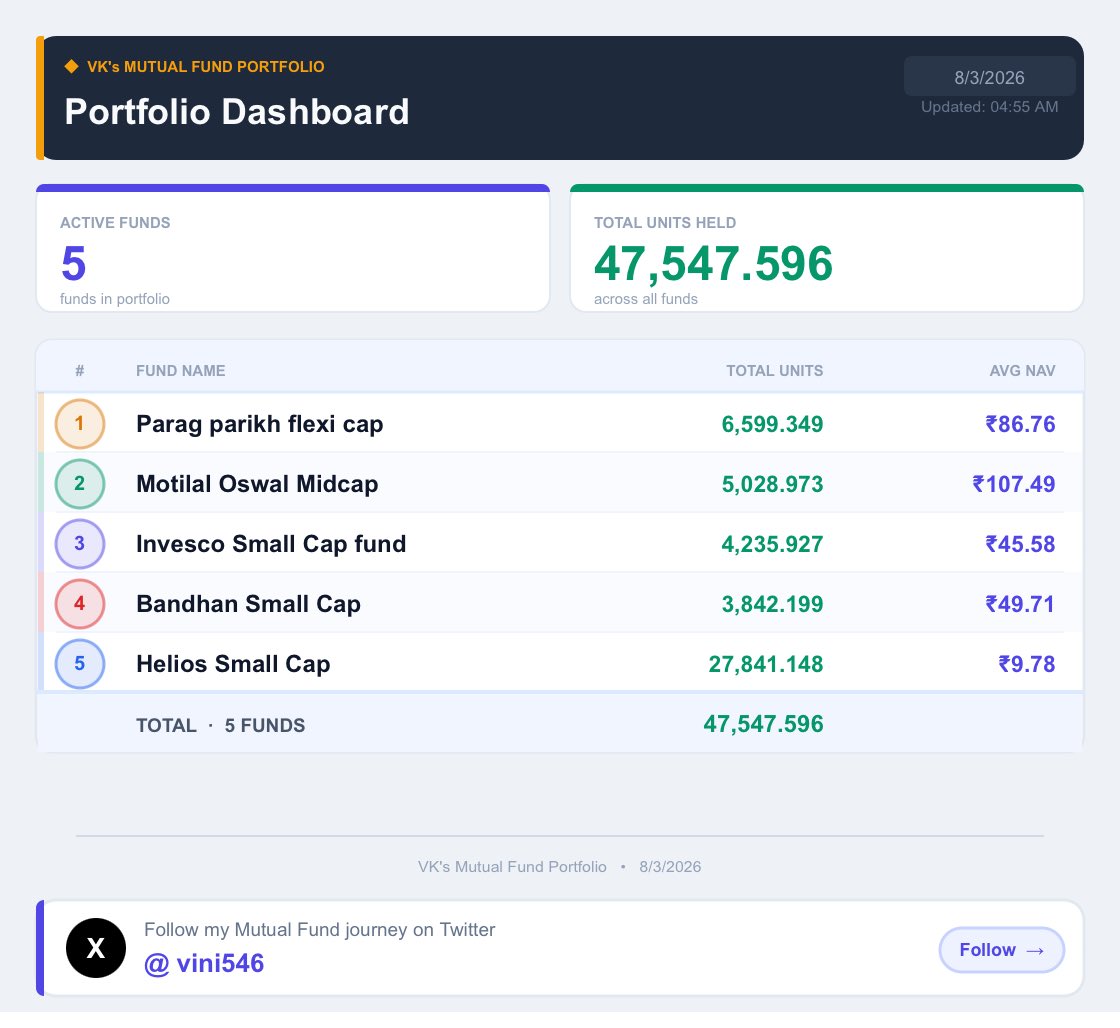Viewport: 1120px width, 1028px height.
Task: Click the orange diamond icon in header
Action: [x=71, y=66]
